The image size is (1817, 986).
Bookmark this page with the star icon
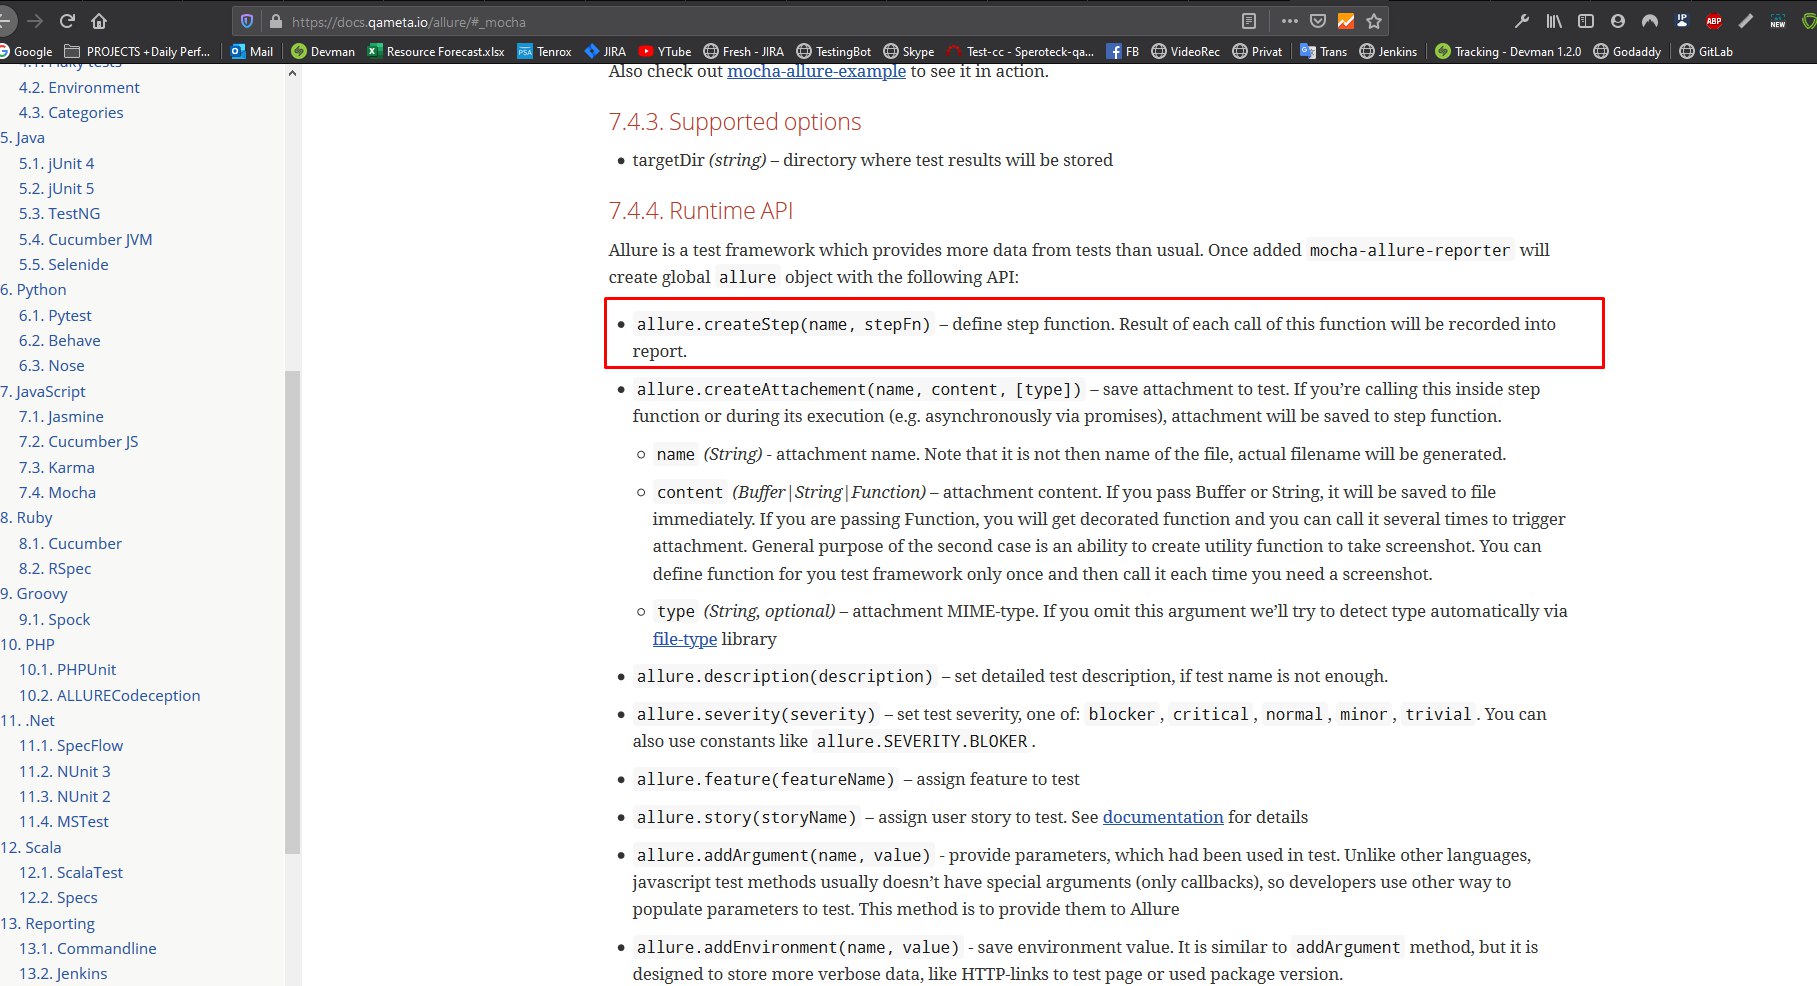point(1374,21)
